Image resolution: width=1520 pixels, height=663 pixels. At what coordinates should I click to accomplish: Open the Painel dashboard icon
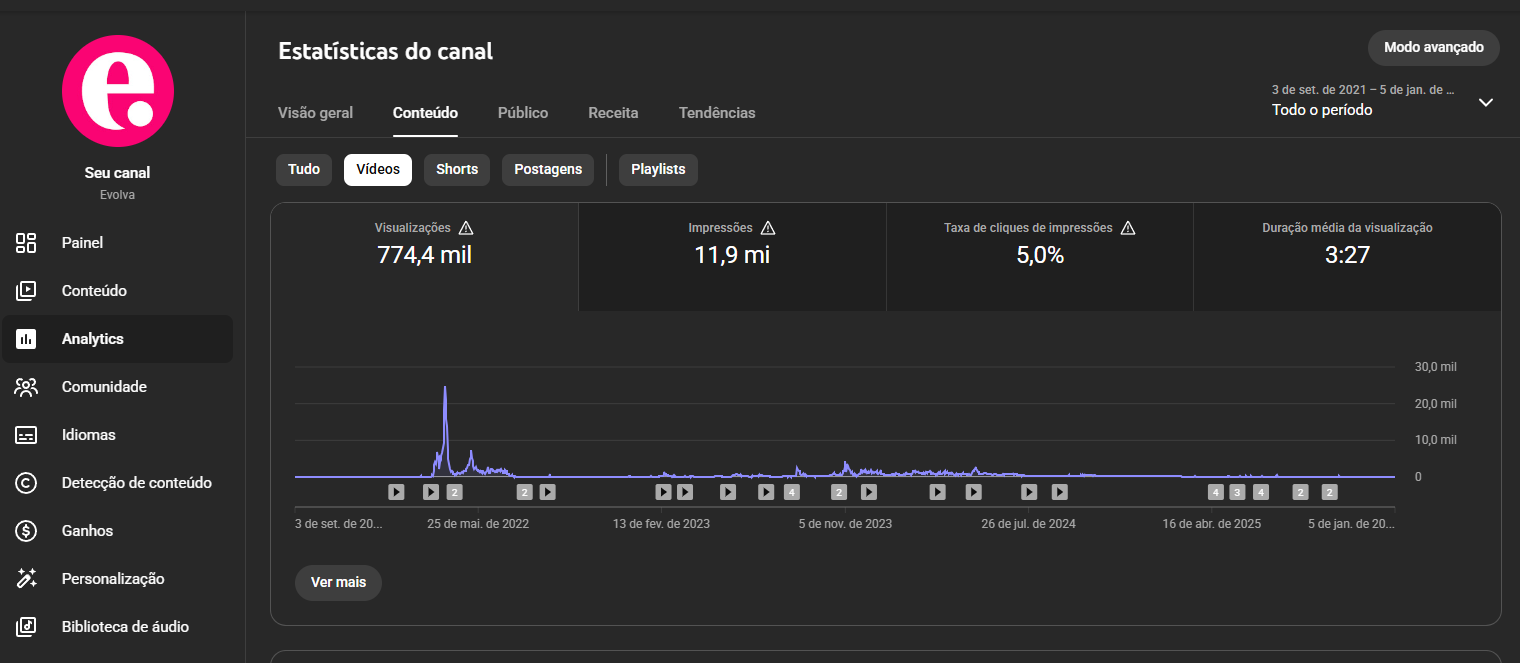click(x=26, y=243)
